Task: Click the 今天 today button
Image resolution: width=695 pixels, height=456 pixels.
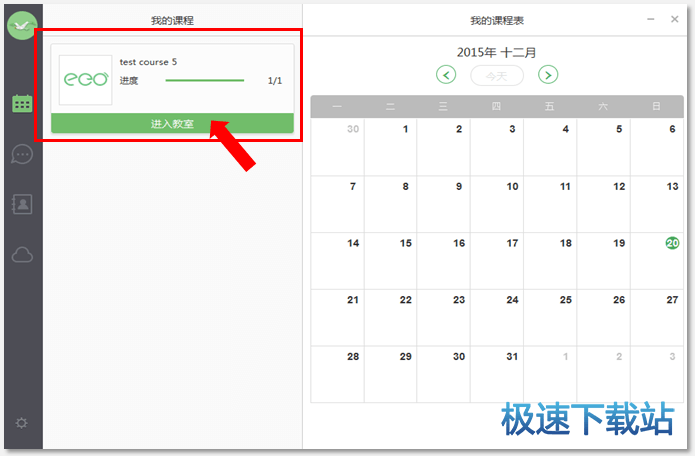Action: pyautogui.click(x=497, y=76)
